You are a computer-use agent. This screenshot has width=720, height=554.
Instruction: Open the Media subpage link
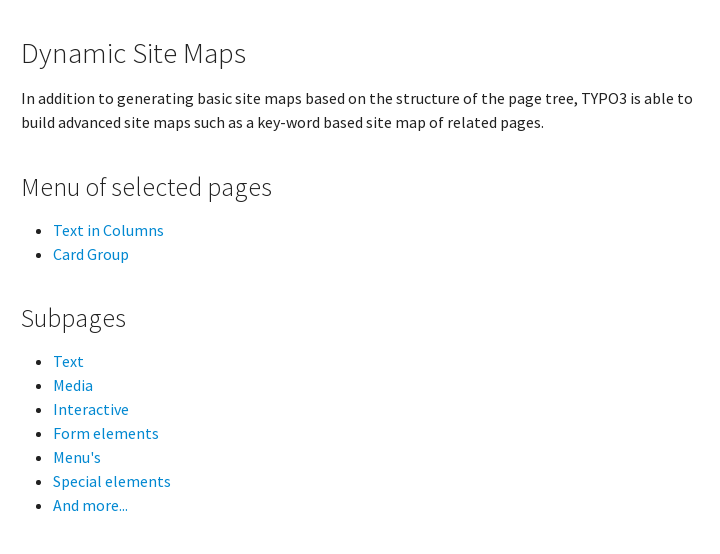[73, 386]
